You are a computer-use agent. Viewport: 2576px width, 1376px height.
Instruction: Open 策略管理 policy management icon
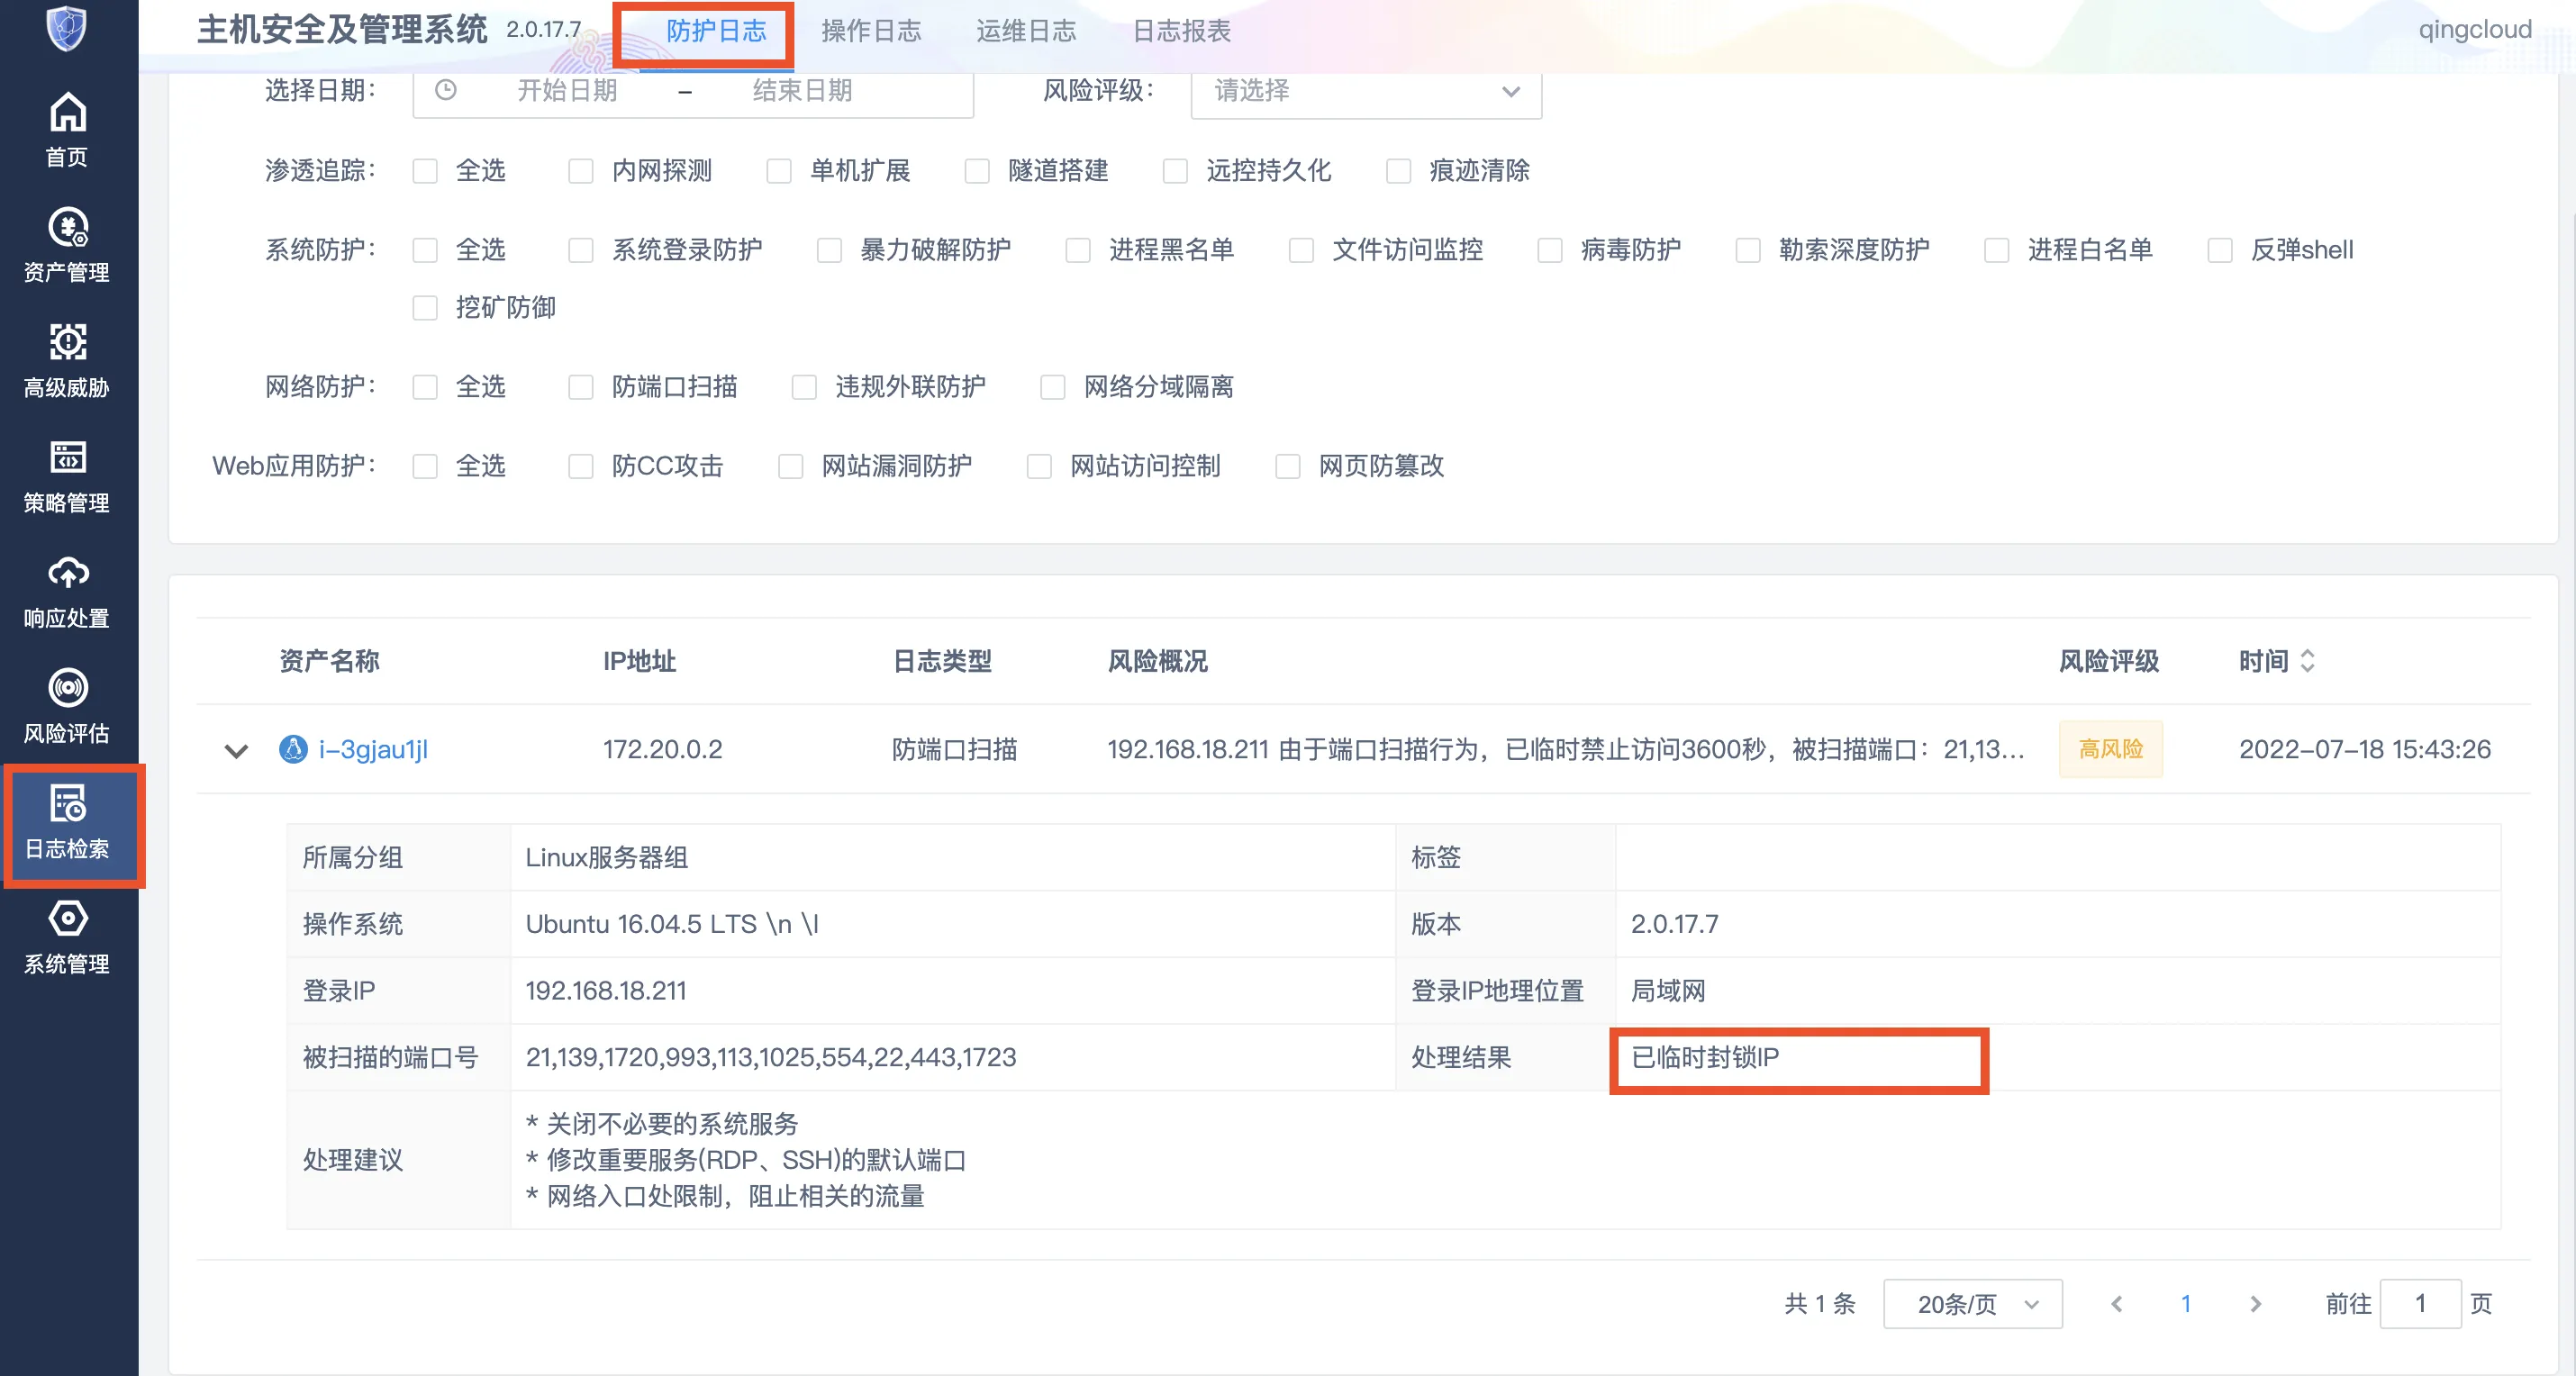coord(67,458)
